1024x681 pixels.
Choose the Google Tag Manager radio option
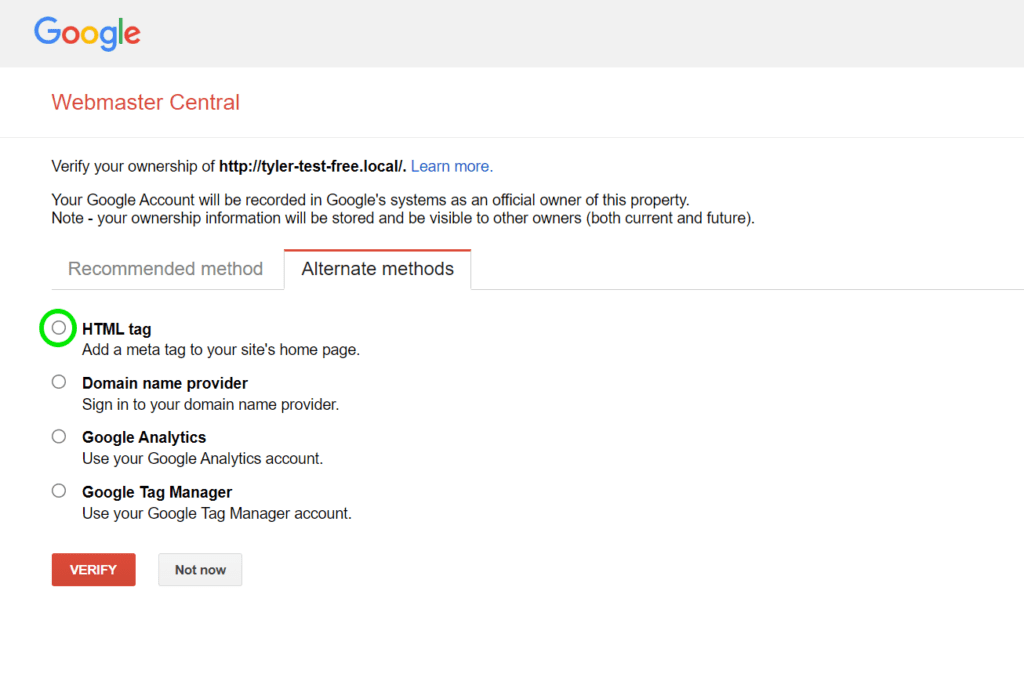pyautogui.click(x=59, y=490)
